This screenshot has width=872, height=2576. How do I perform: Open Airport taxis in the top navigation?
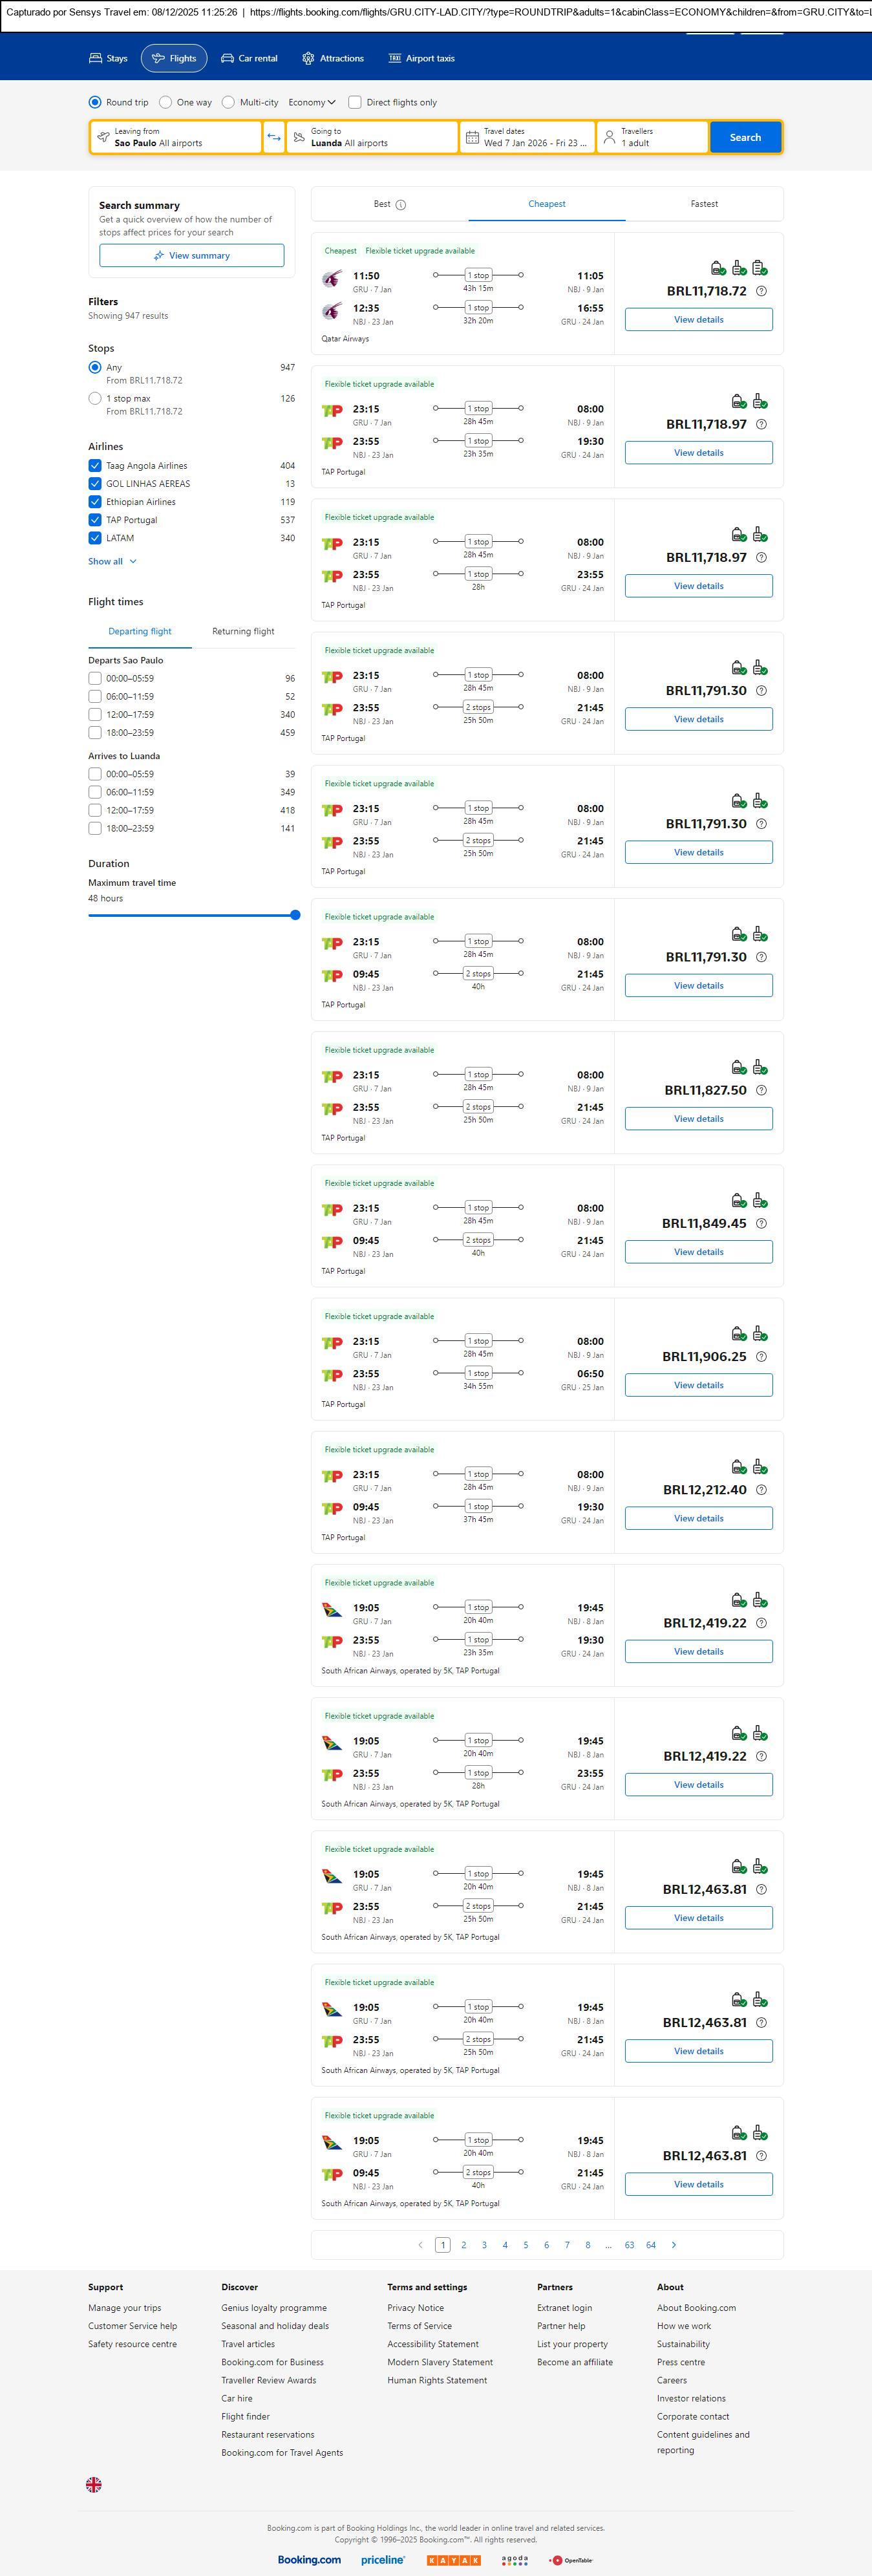[x=421, y=58]
